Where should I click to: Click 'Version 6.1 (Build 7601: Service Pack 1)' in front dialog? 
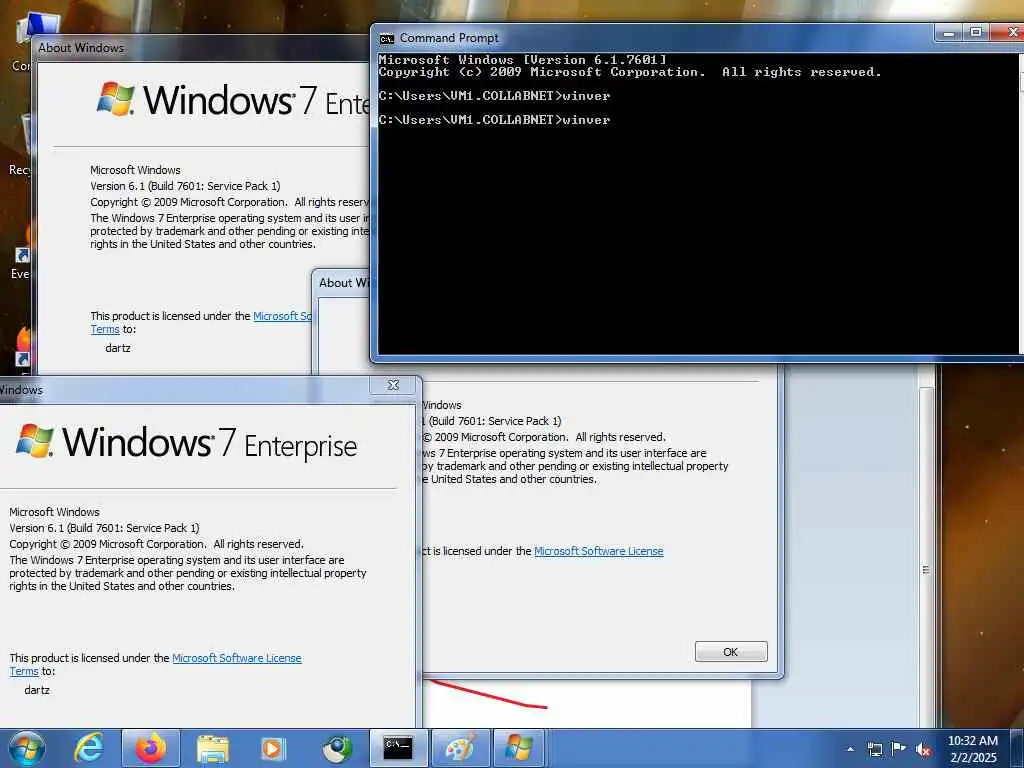[104, 528]
